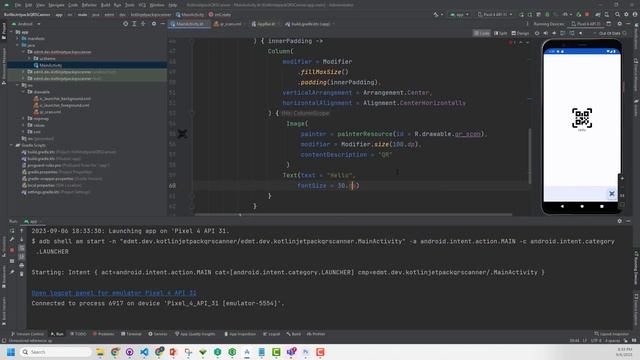640x360 pixels.
Task: Click the locate opened file target icon
Action: pos(125,24)
